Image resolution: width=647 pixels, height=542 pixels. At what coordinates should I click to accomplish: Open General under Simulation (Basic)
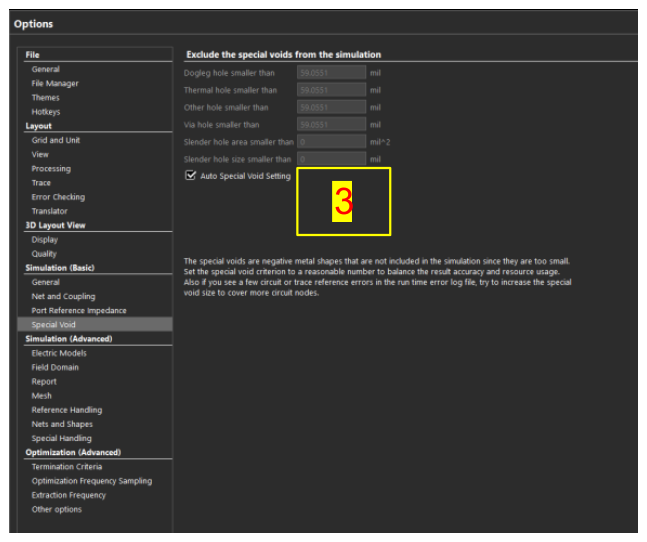click(x=46, y=283)
